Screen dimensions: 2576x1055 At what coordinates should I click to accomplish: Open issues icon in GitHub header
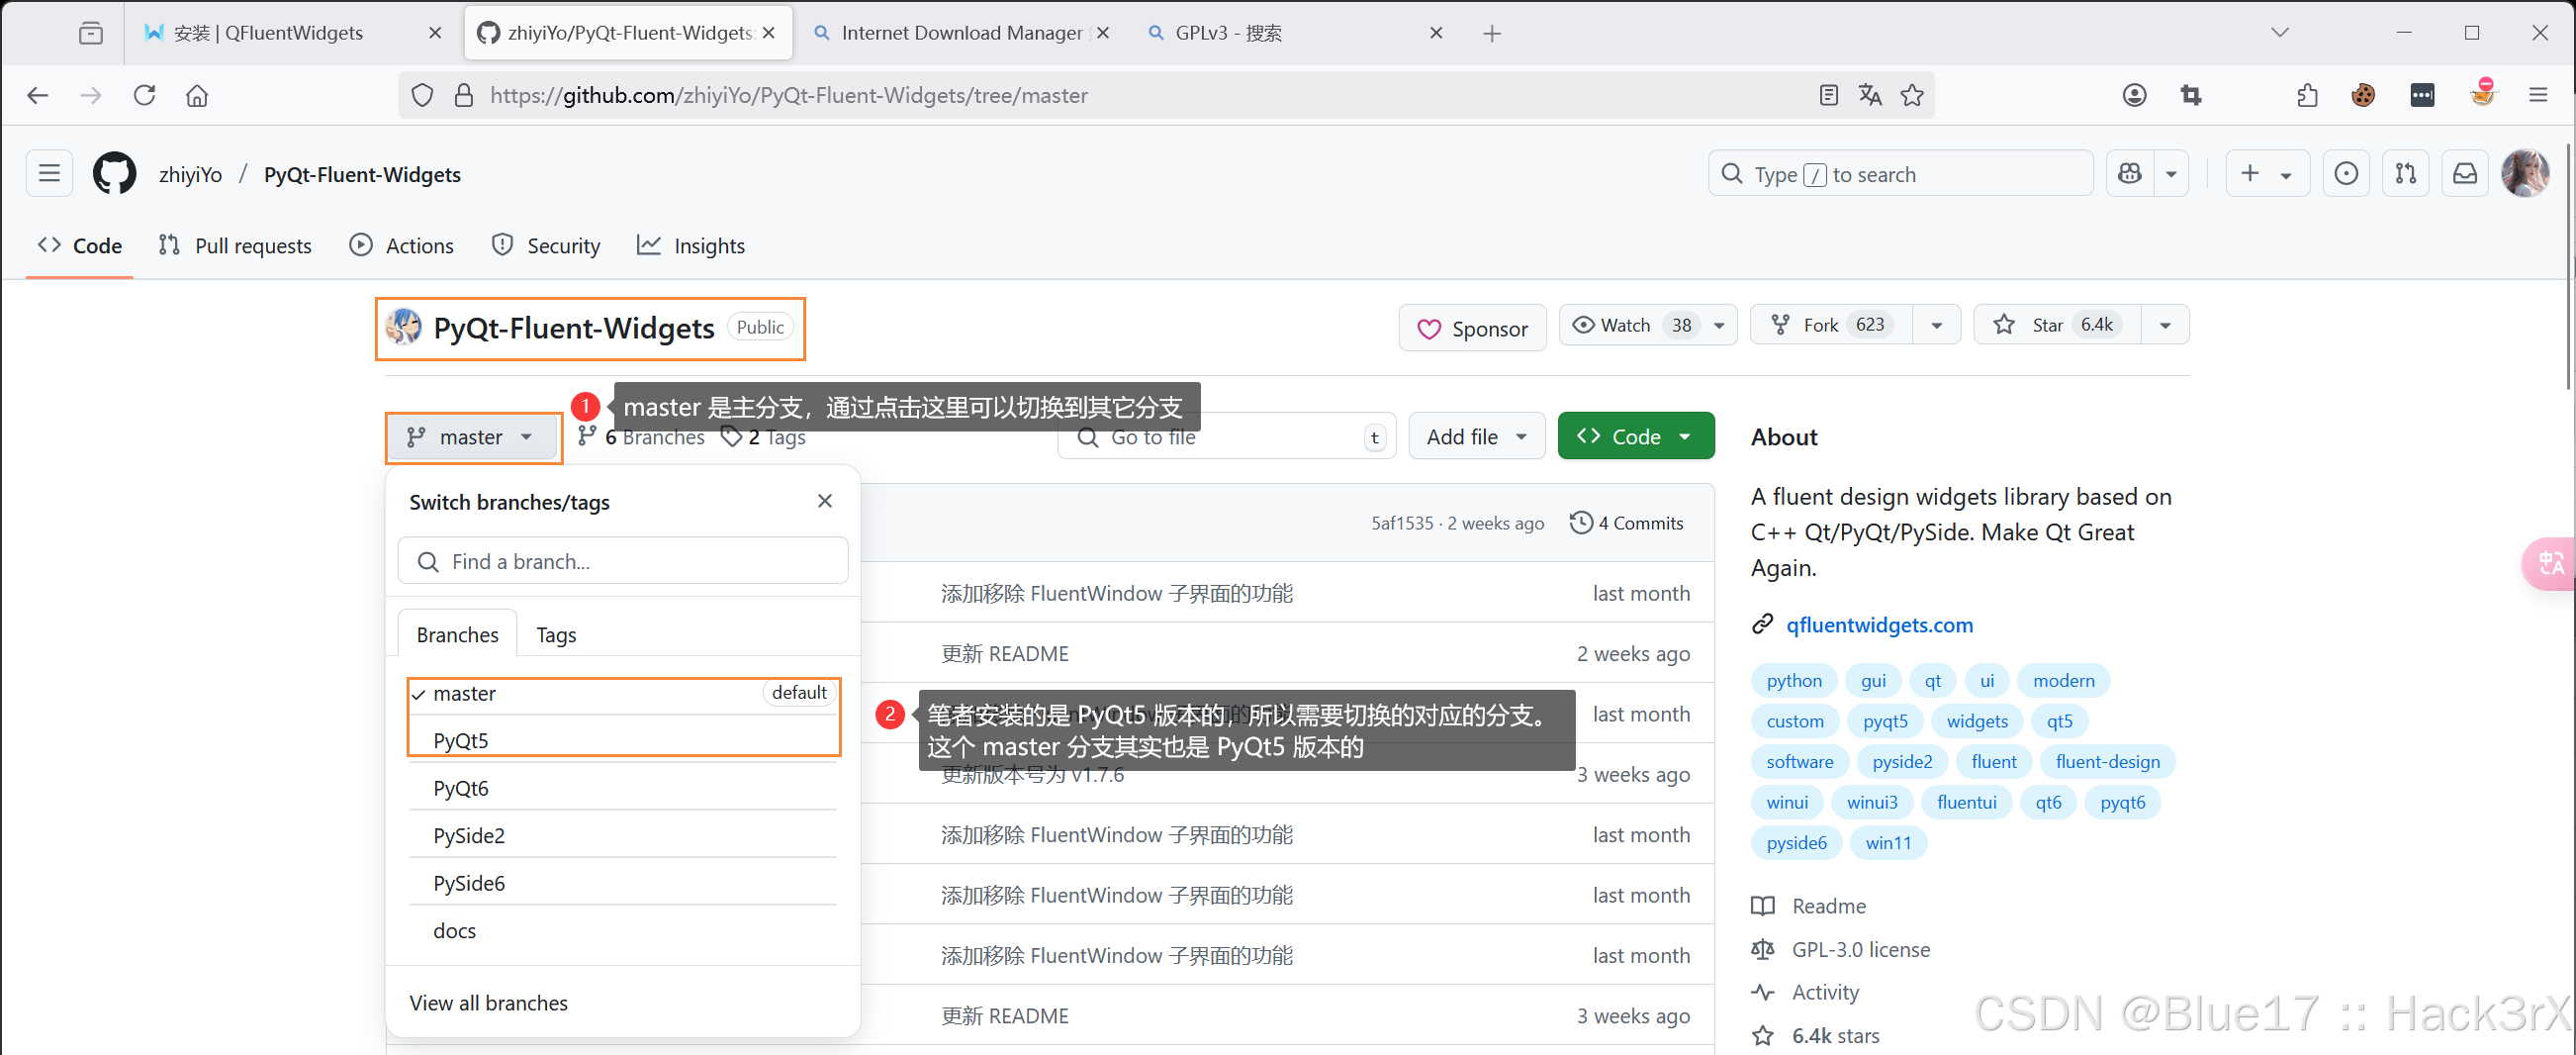click(x=2346, y=174)
